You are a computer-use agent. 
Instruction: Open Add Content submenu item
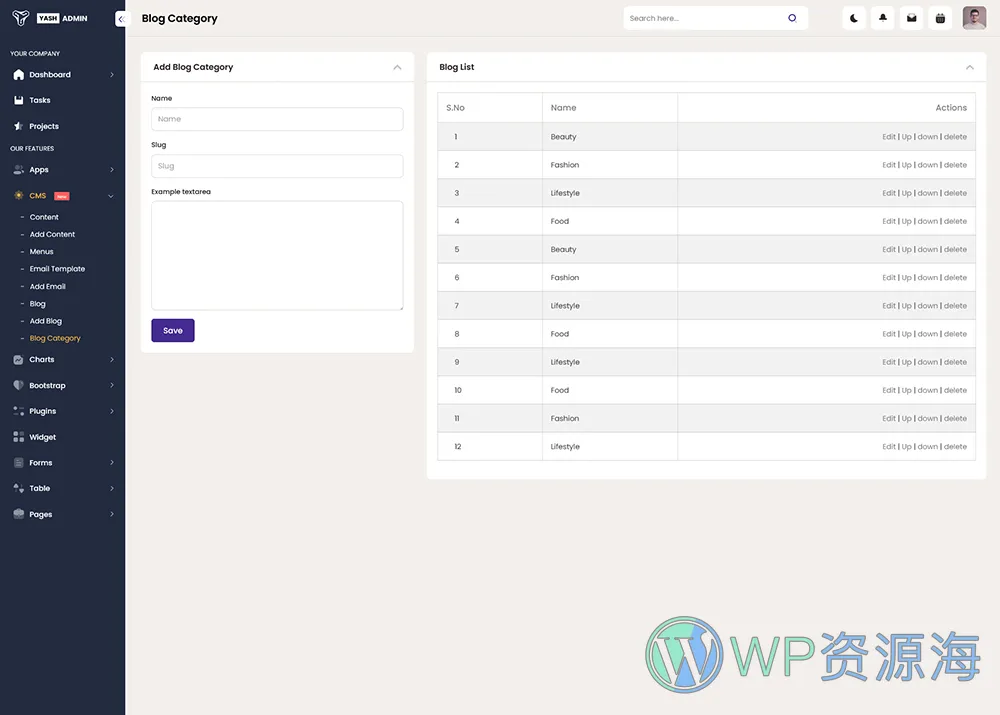52,234
